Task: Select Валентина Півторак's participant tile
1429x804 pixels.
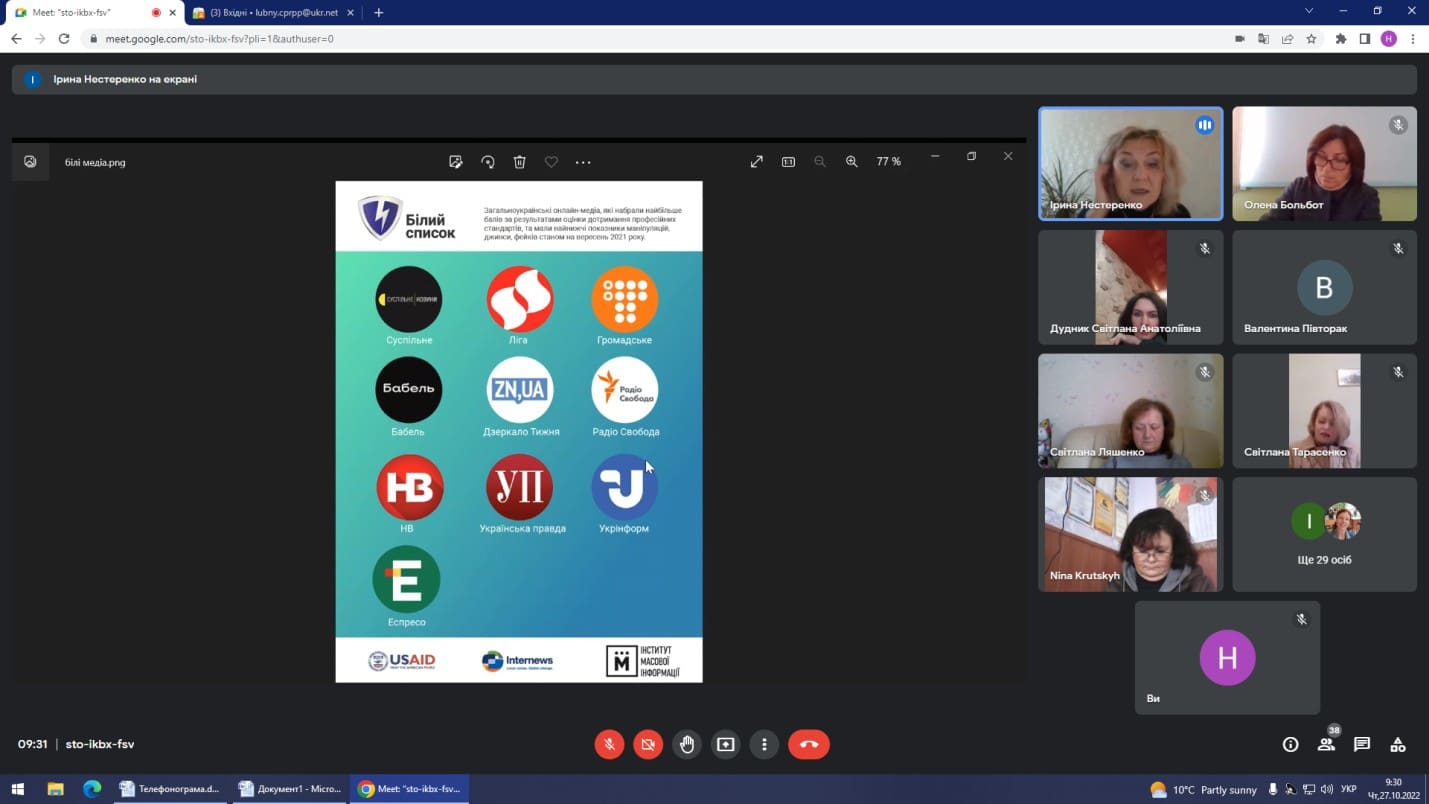Action: pyautogui.click(x=1324, y=288)
